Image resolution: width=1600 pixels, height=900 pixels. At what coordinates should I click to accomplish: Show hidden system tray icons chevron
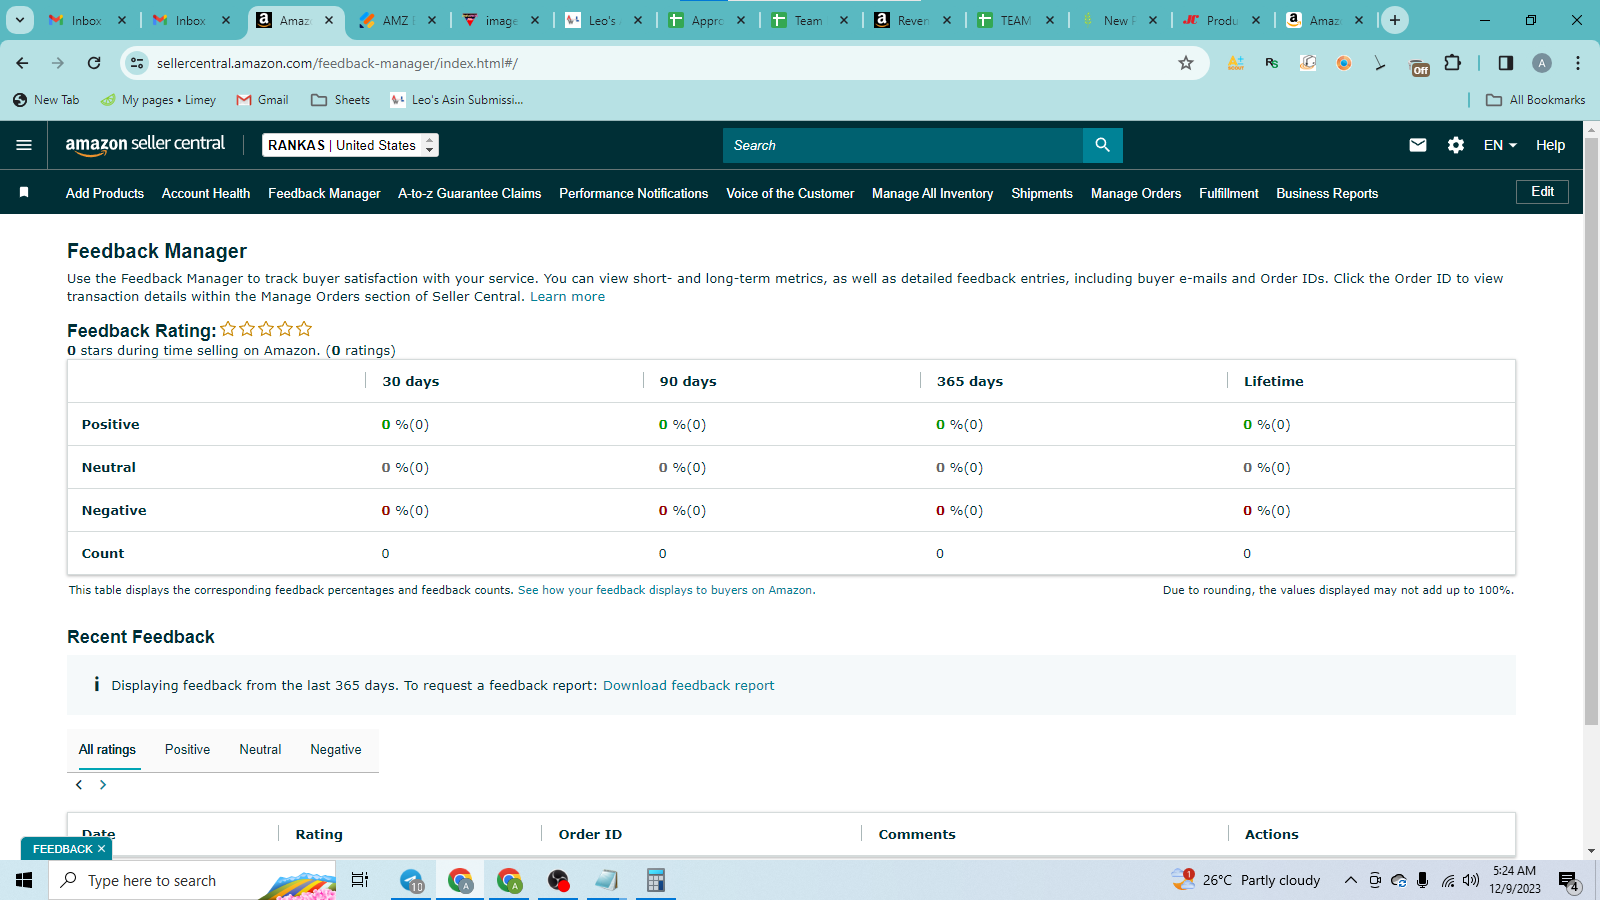pos(1350,880)
